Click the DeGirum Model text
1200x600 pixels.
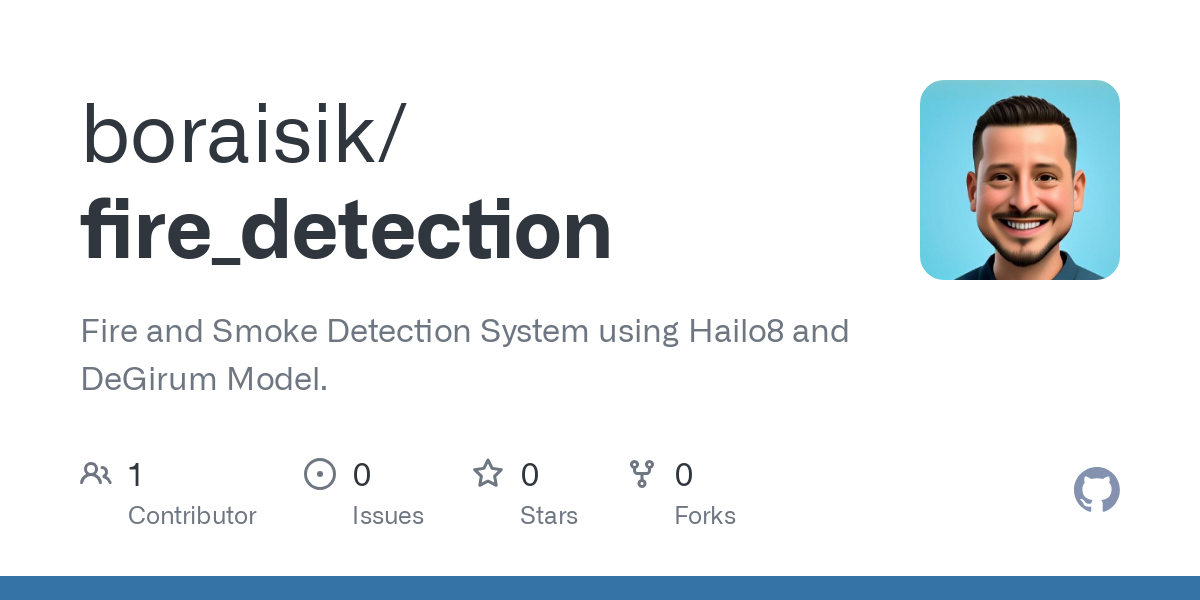coord(204,379)
